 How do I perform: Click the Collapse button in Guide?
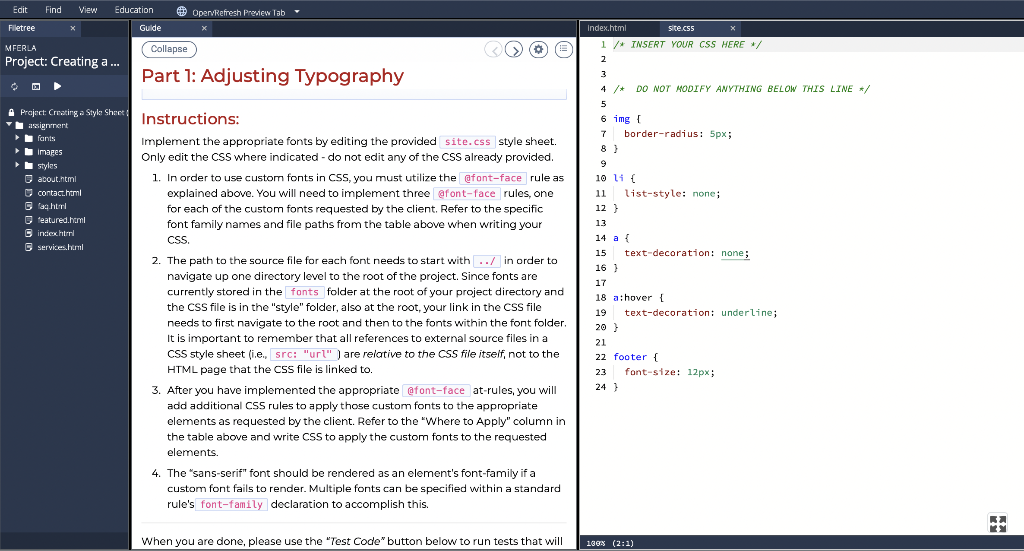pos(169,49)
